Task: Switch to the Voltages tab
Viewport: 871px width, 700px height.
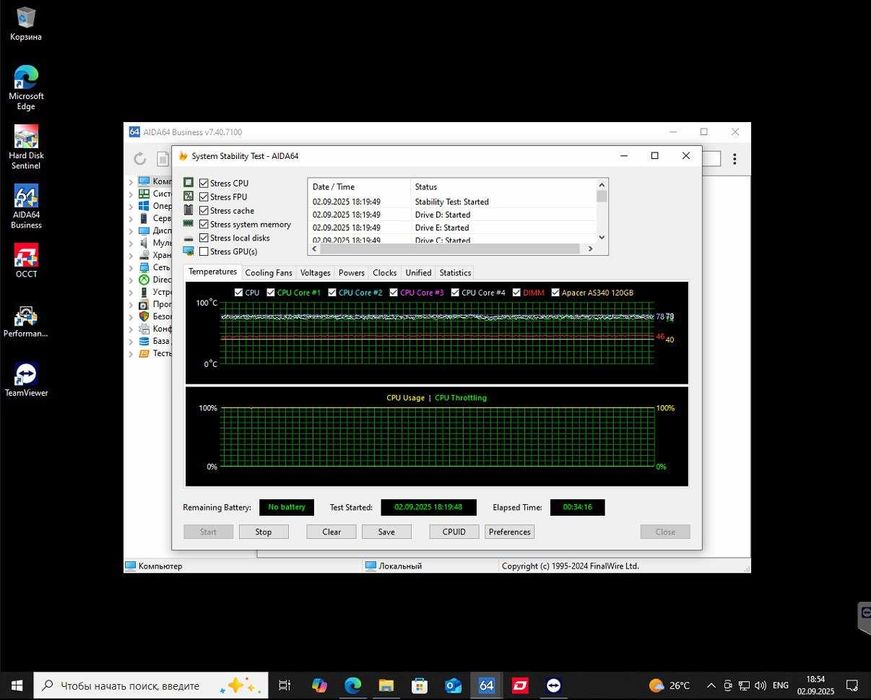Action: pyautogui.click(x=315, y=273)
